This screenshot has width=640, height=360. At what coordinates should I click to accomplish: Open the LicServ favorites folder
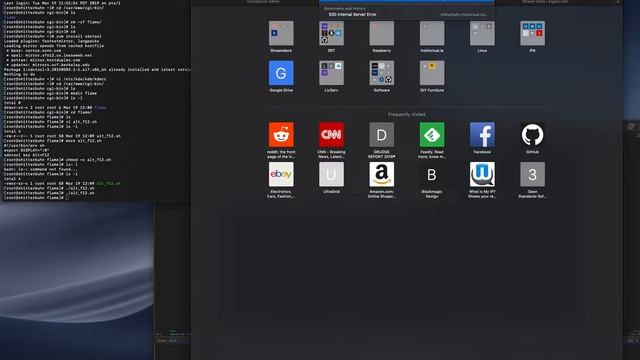pos(331,73)
